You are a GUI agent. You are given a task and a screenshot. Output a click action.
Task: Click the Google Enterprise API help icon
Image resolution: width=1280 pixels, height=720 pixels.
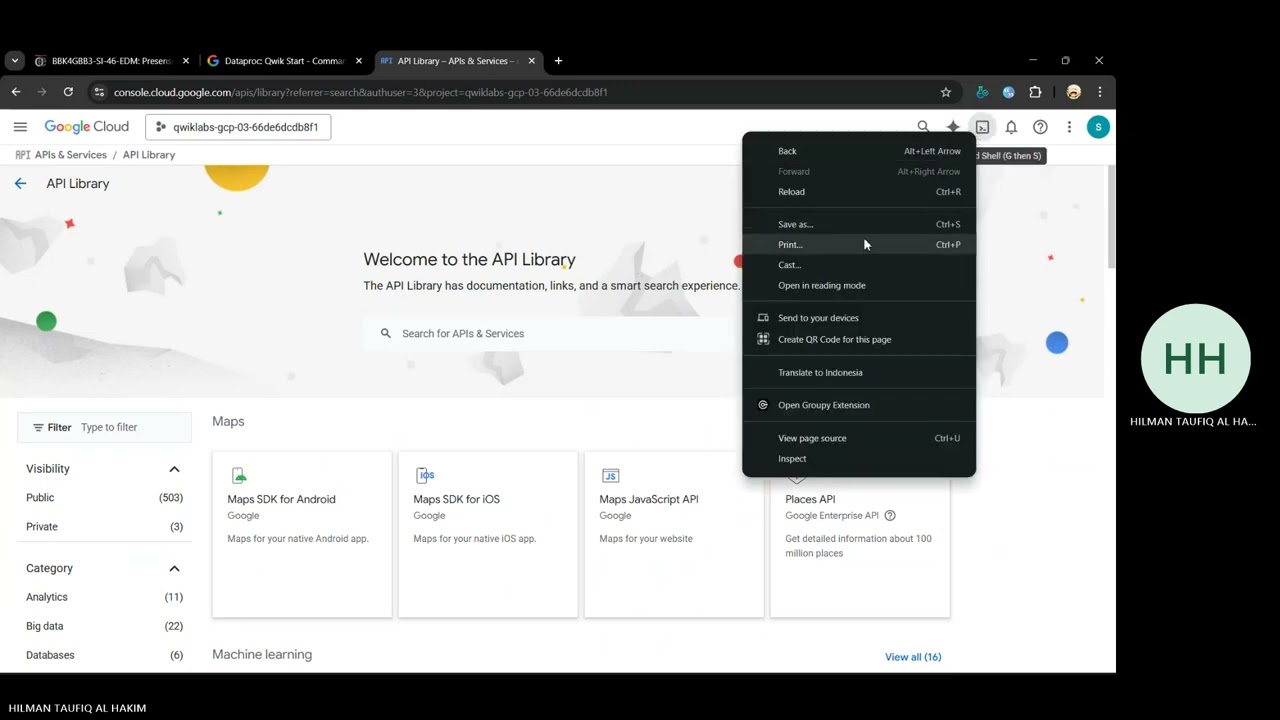890,516
